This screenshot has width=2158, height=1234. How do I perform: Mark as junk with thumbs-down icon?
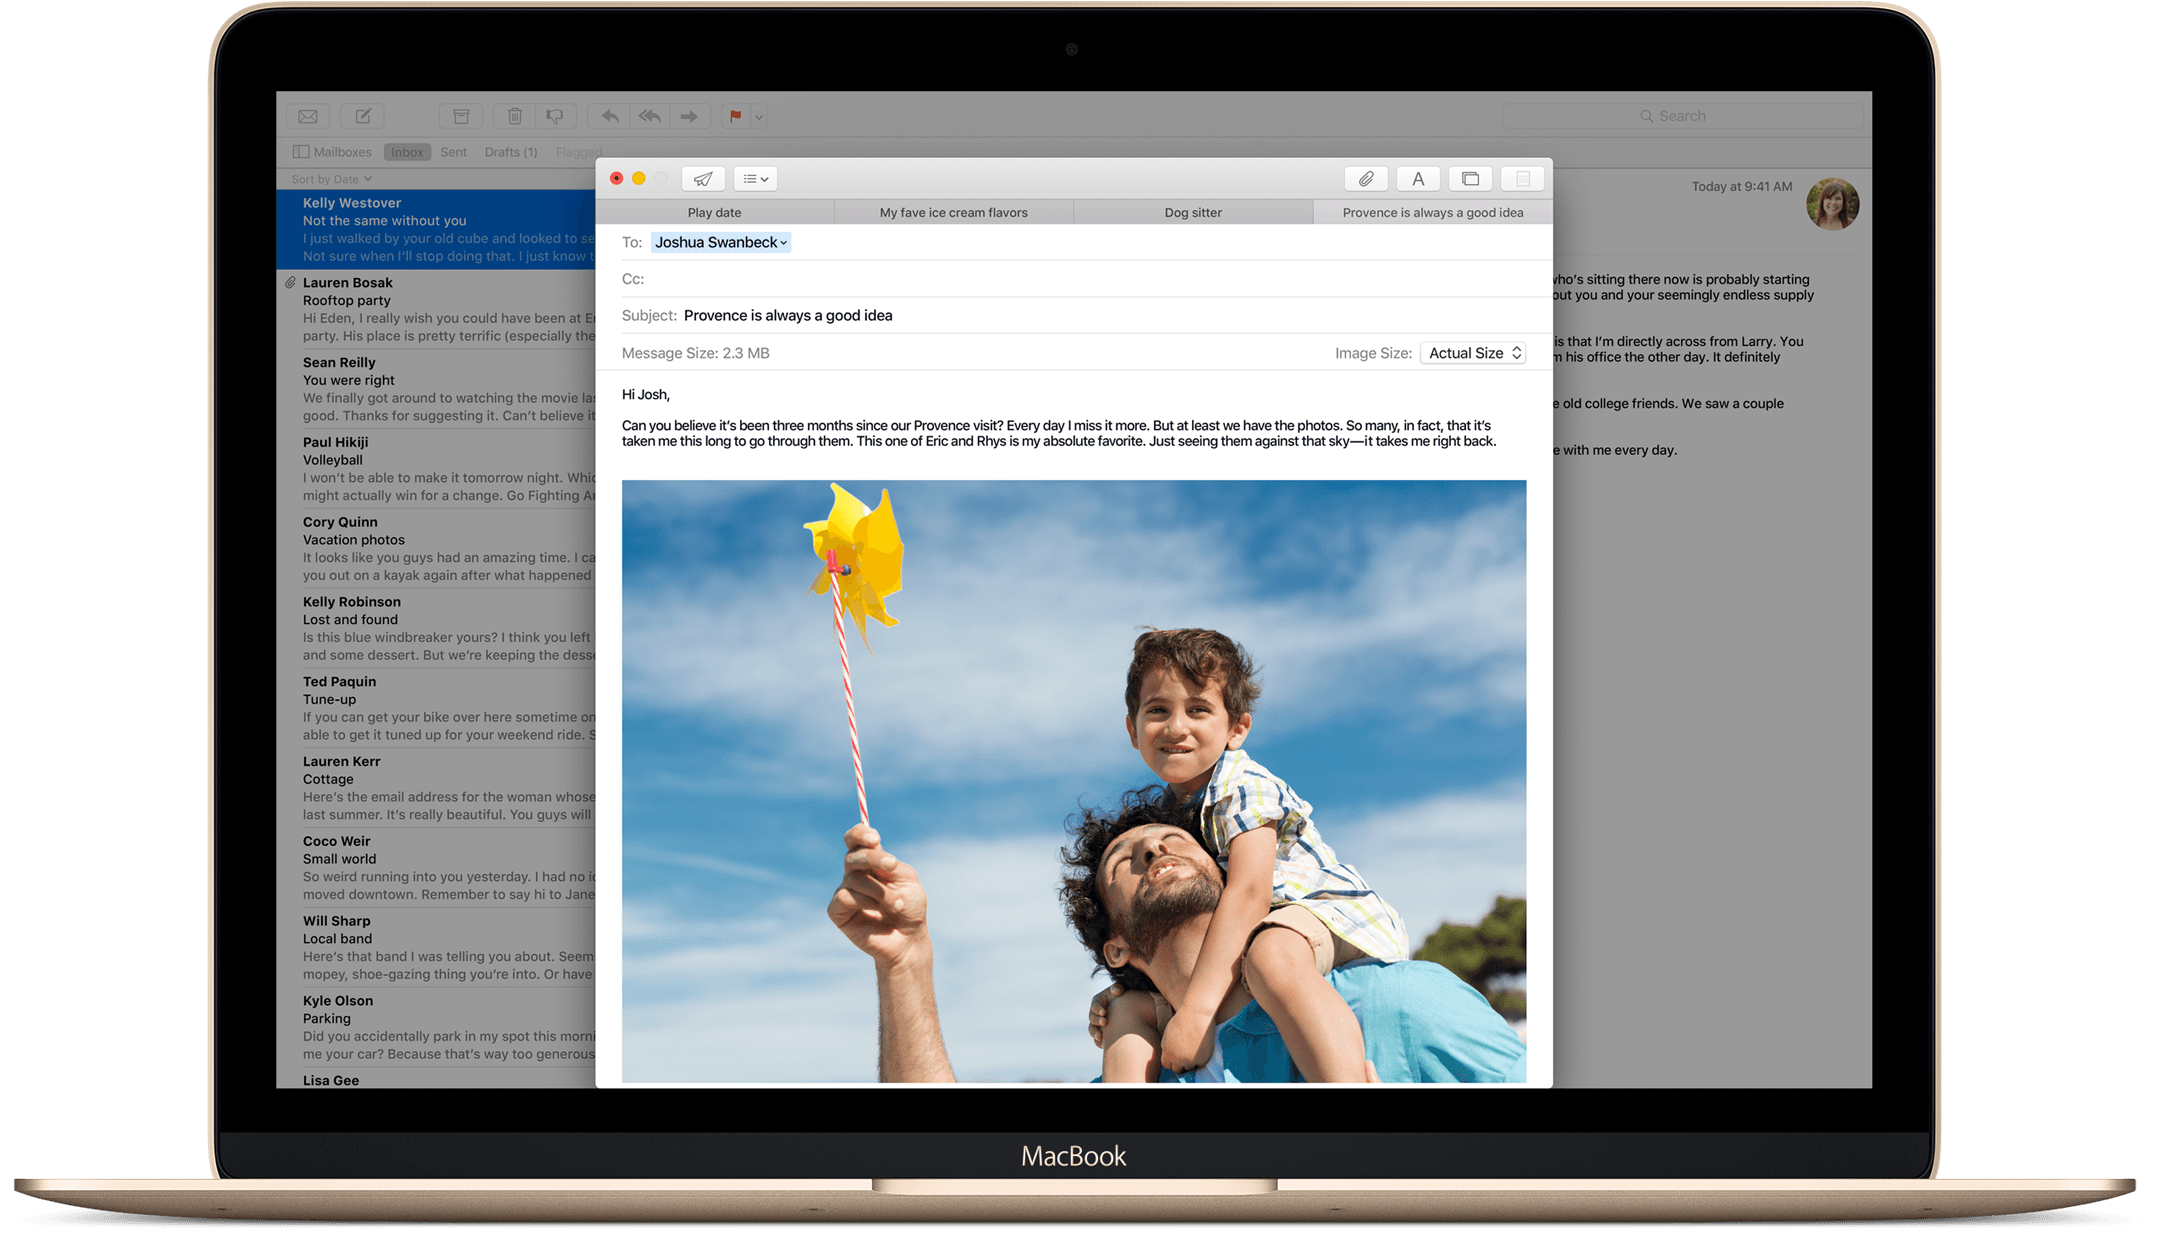pyautogui.click(x=555, y=116)
